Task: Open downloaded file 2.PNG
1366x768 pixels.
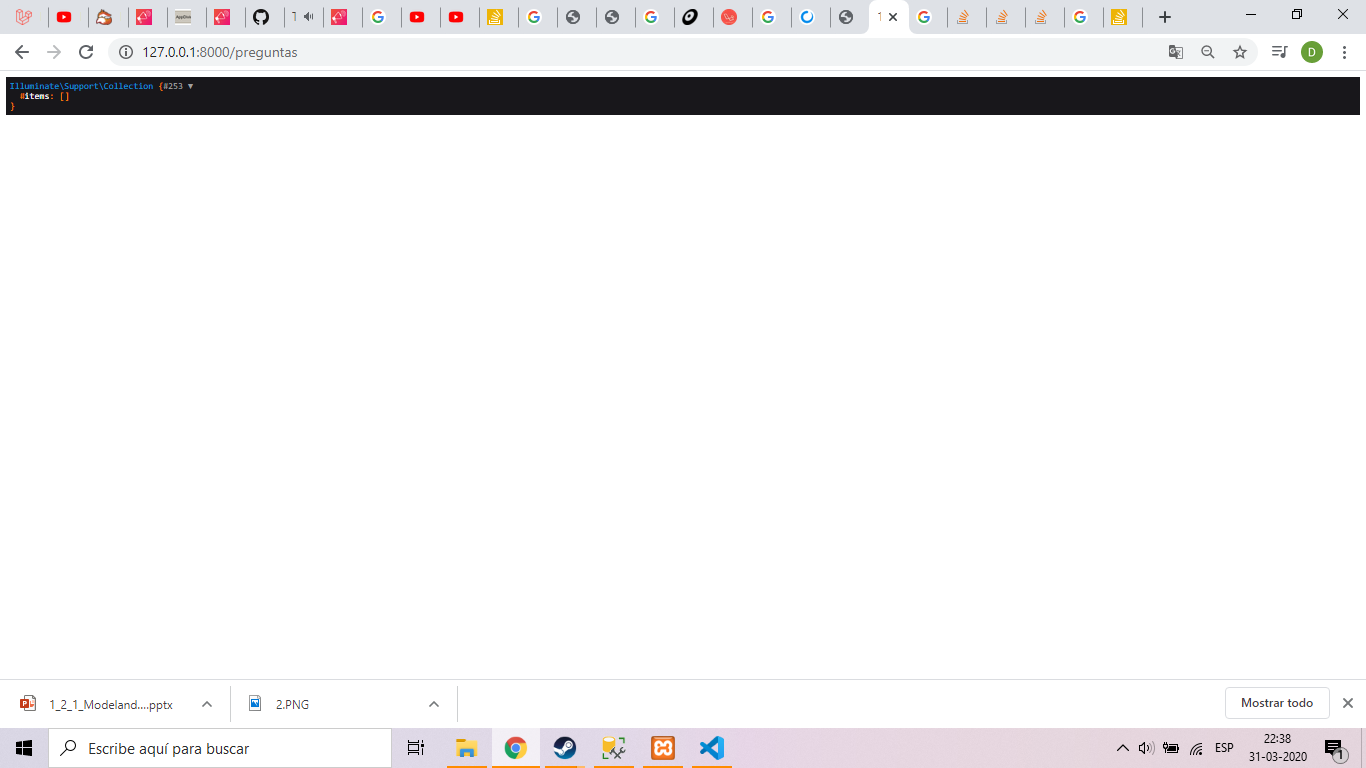Action: pos(280,704)
